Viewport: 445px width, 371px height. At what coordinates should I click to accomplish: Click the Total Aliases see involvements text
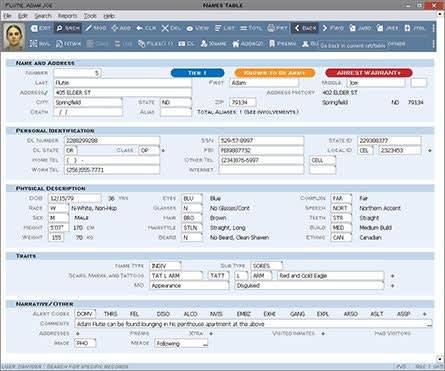pyautogui.click(x=248, y=112)
